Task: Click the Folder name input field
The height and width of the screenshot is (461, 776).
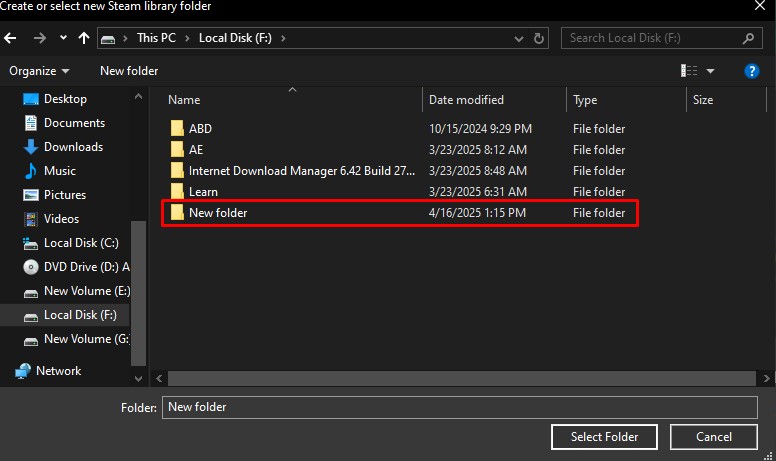Action: click(460, 407)
